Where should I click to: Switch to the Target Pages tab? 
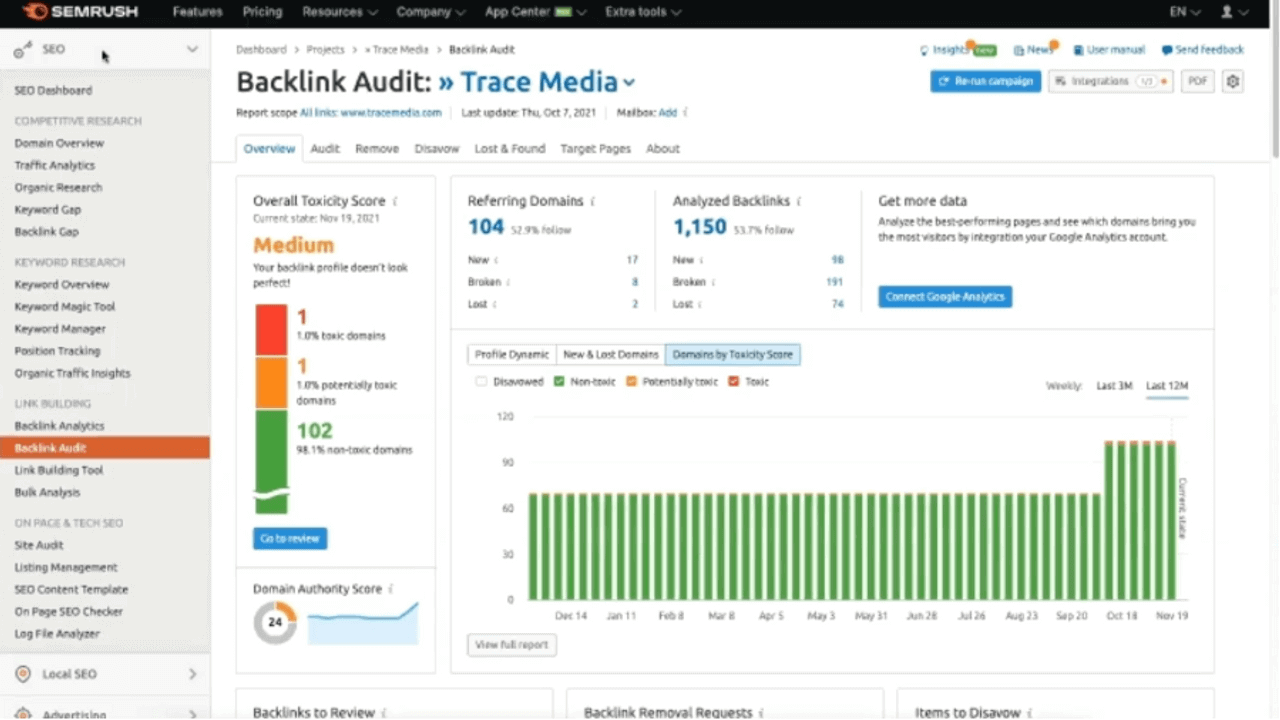(596, 148)
